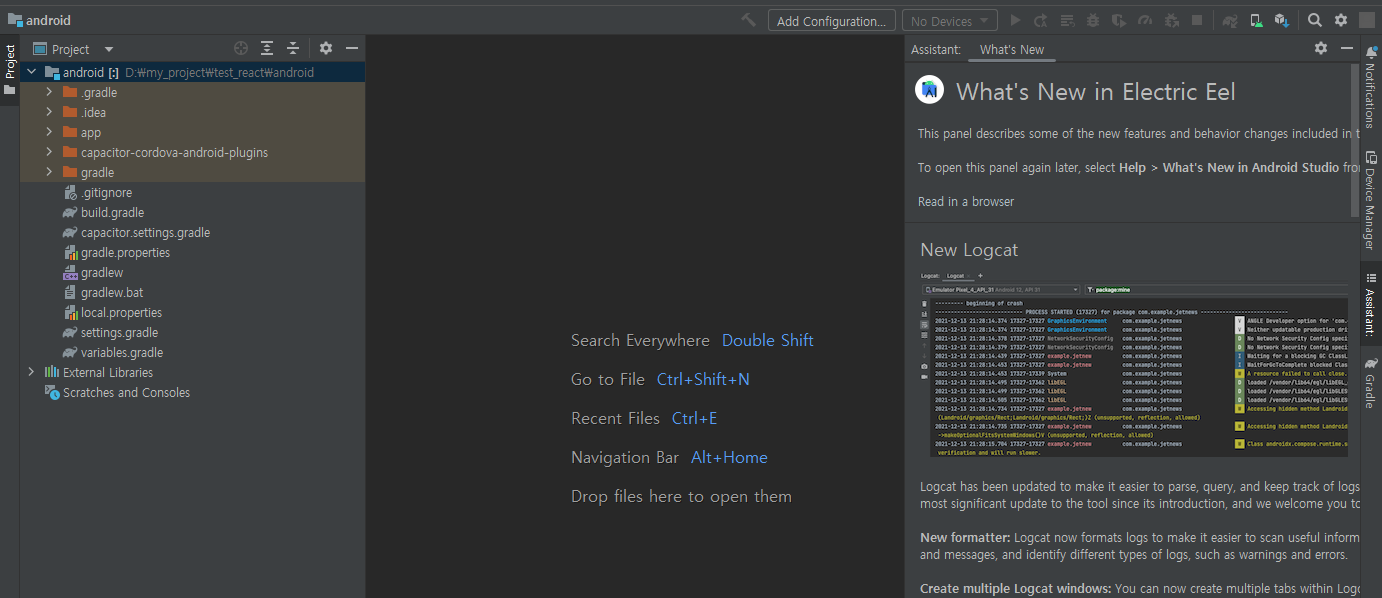The image size is (1382, 598).
Task: Click the user account icon at top right
Action: click(1367, 20)
